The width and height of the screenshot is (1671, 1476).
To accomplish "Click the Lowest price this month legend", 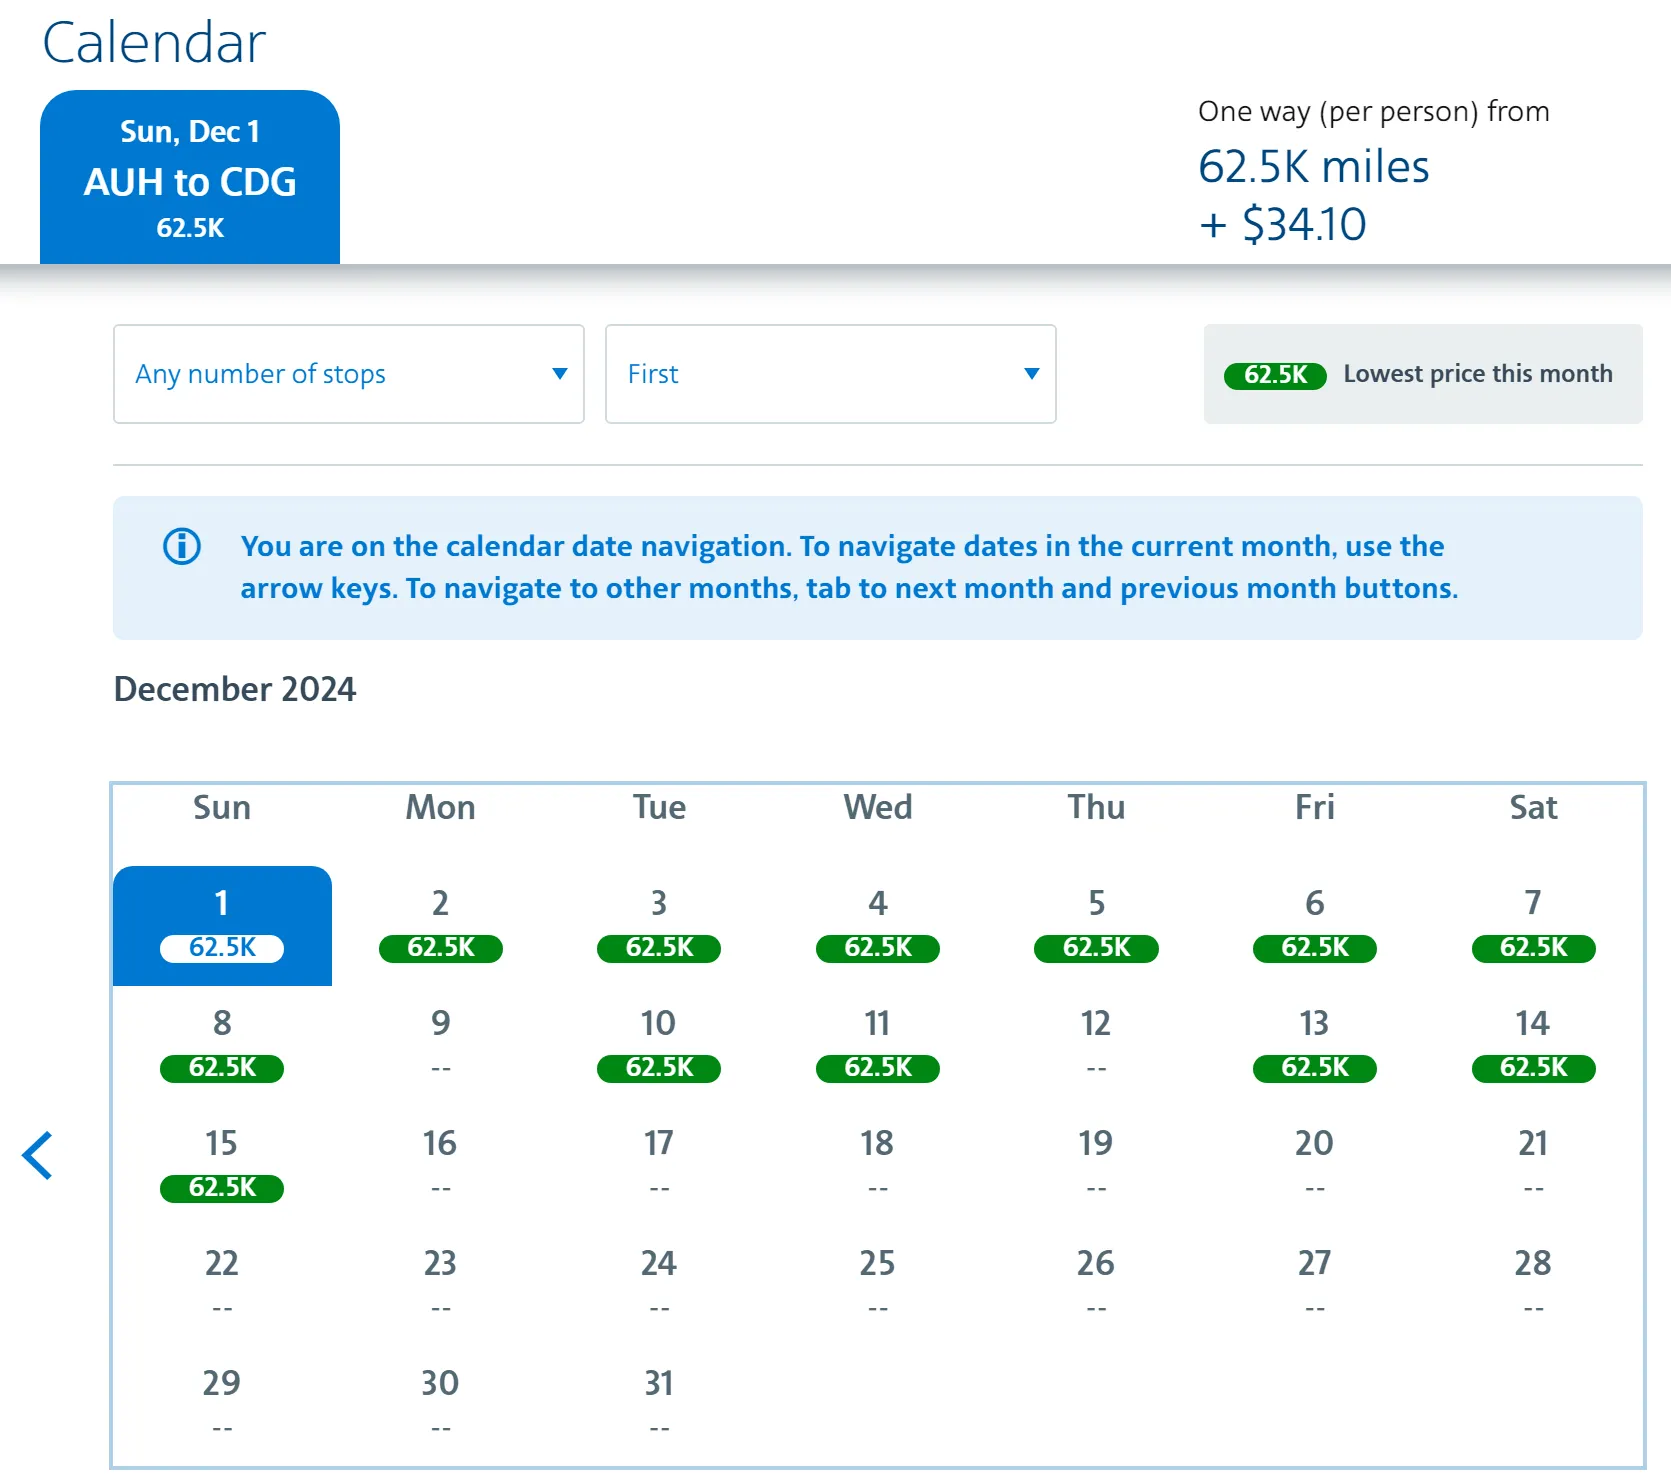I will click(1422, 374).
